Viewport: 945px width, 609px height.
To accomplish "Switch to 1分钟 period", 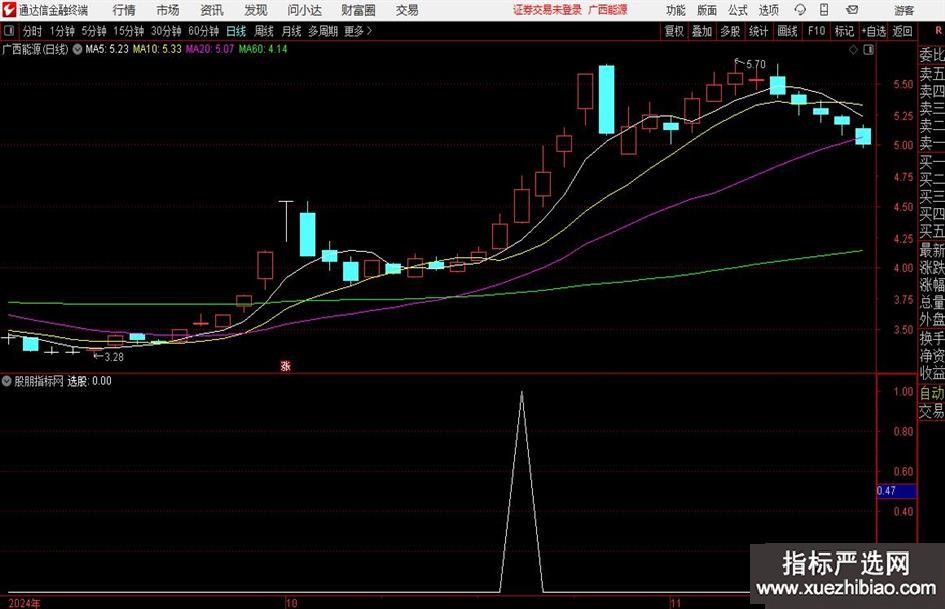I will coord(62,31).
